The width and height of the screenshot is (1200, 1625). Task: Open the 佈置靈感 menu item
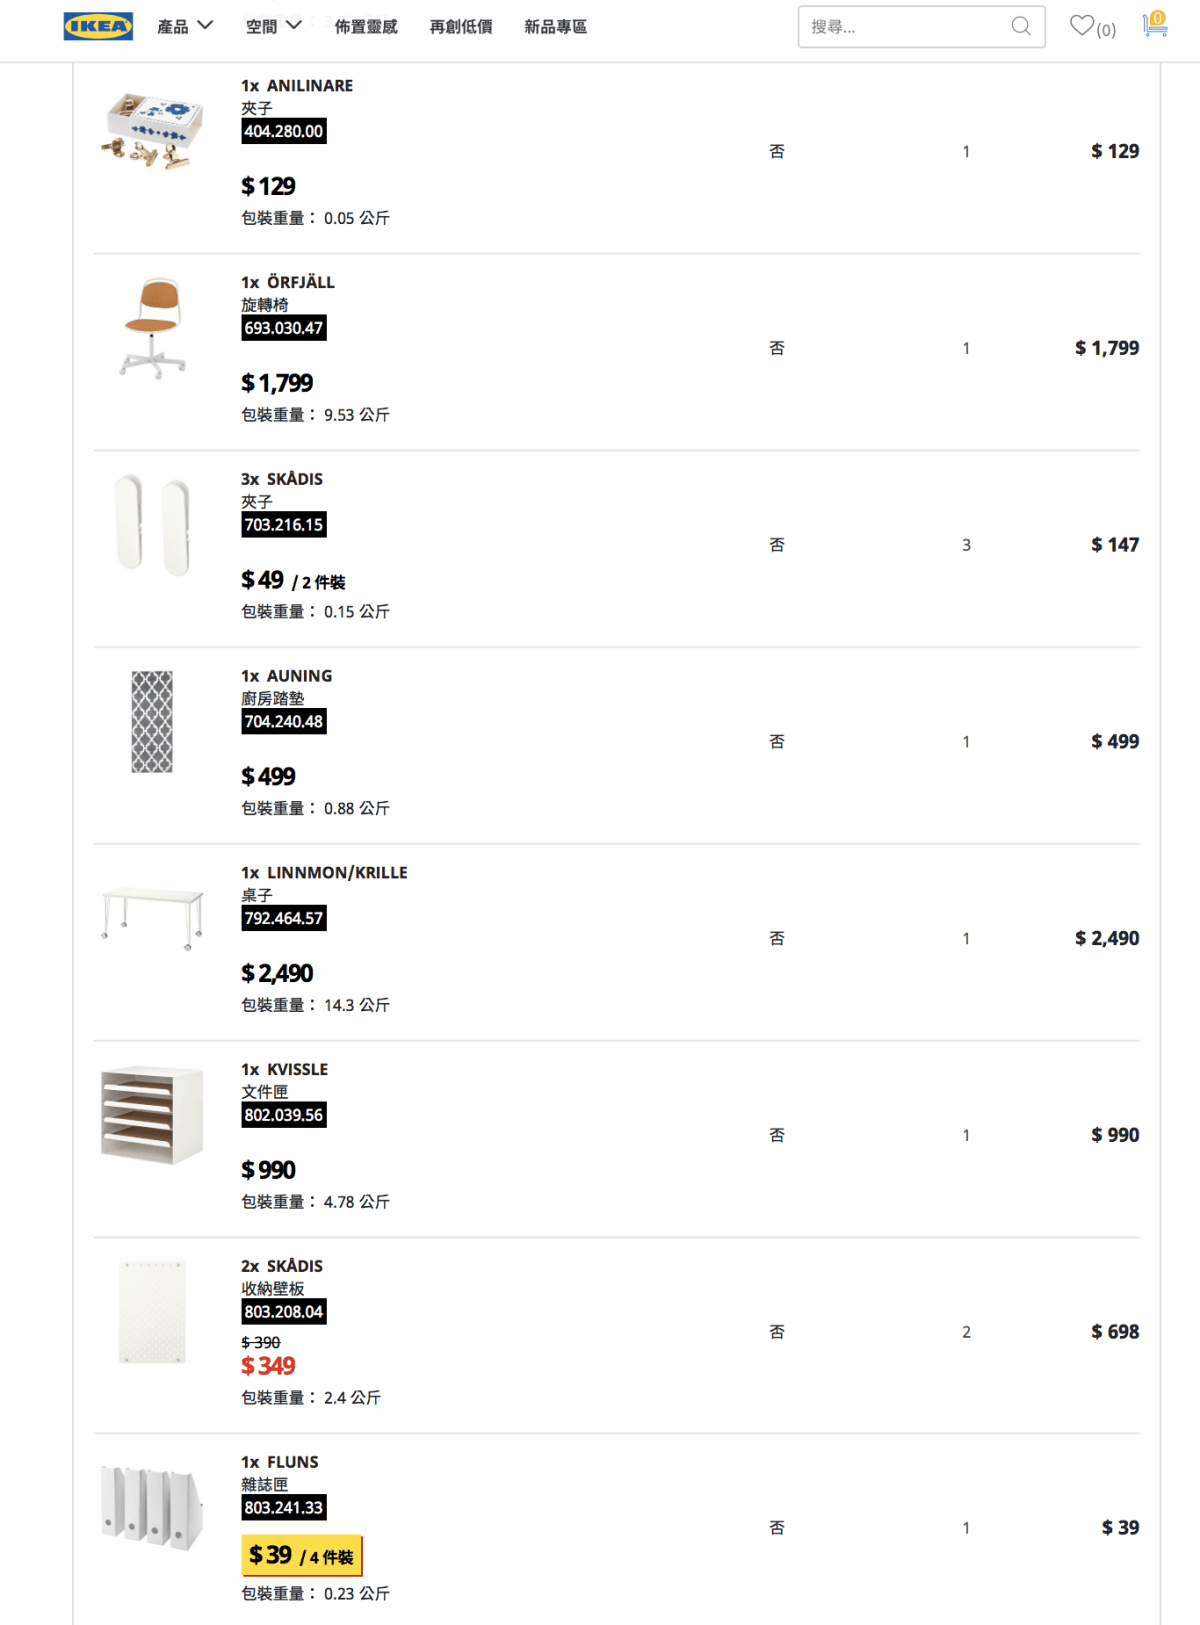366,27
